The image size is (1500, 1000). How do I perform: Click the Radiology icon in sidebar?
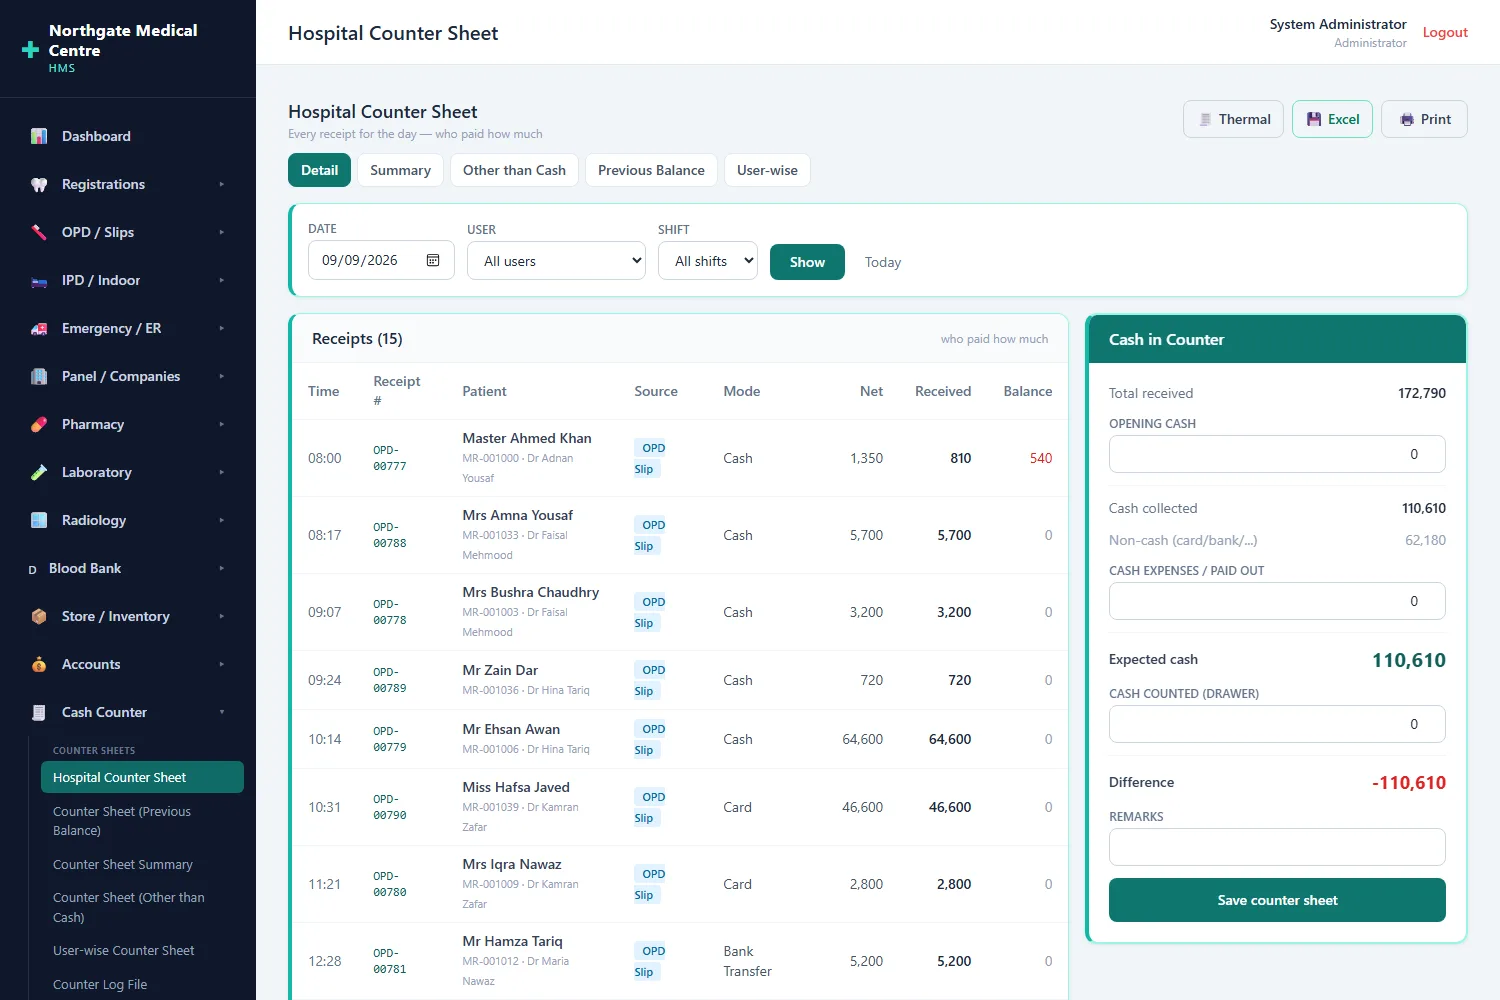[x=39, y=520]
